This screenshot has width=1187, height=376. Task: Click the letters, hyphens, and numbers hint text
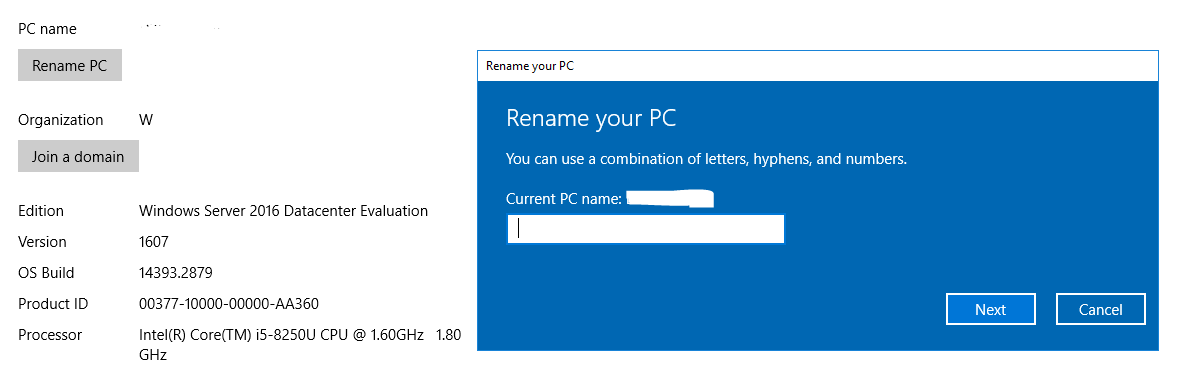(706, 160)
